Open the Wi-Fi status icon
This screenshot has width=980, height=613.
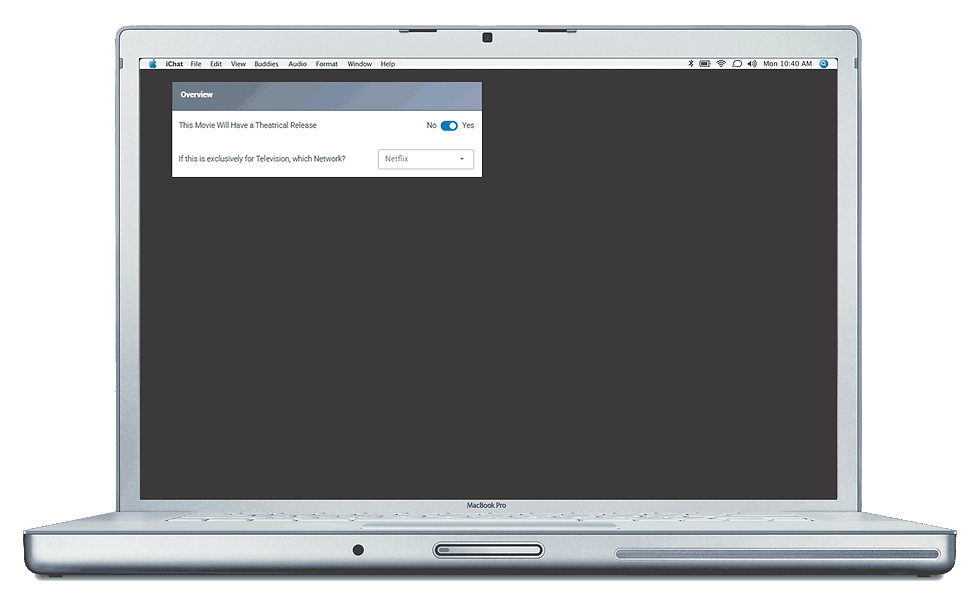pos(721,64)
